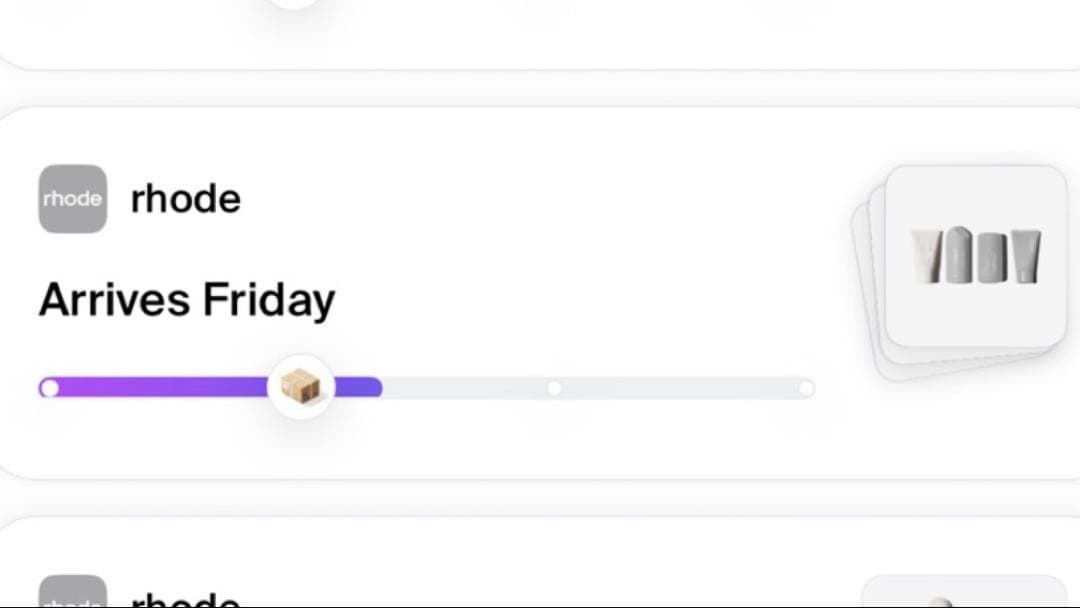
Task: Click the partially visible rhode logo at bottom
Action: point(73,592)
